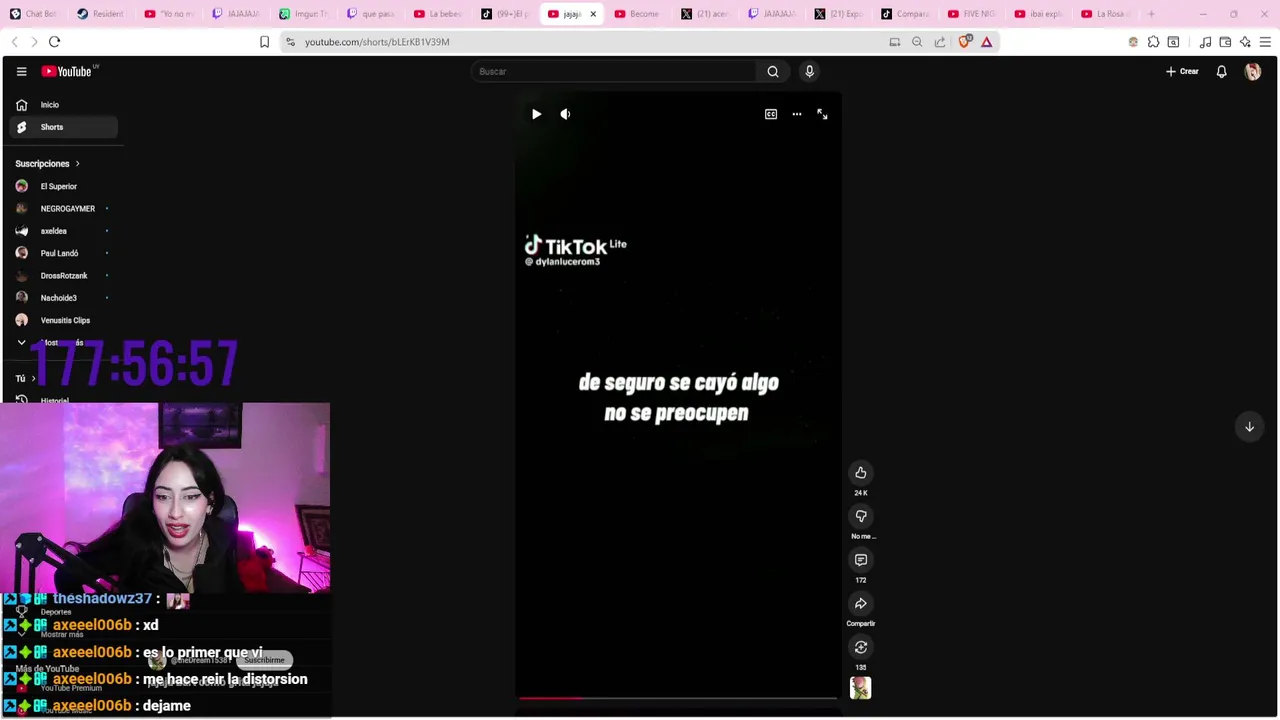This screenshot has height=720, width=1280.
Task: Expand subscriptions list with Mostrar más chevron
Action: [x=21, y=342]
